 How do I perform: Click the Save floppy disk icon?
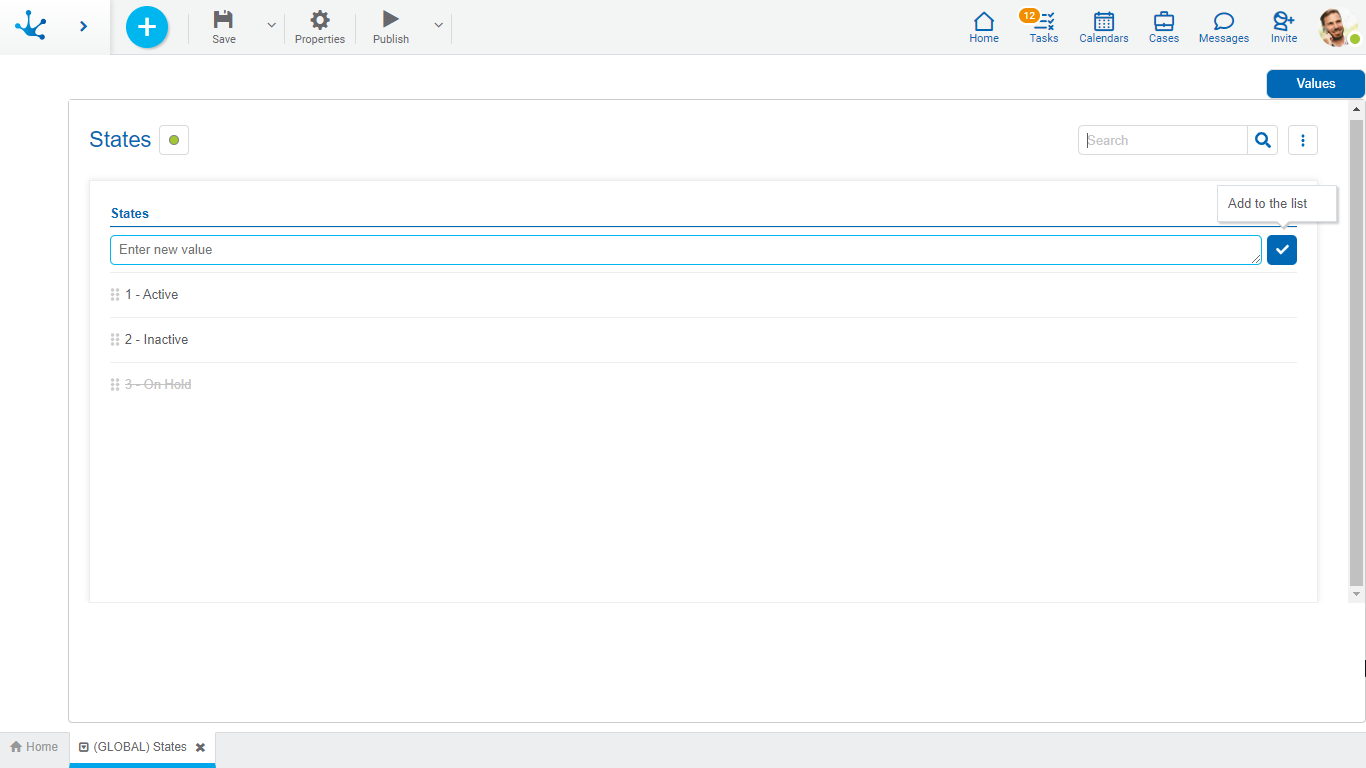(224, 20)
